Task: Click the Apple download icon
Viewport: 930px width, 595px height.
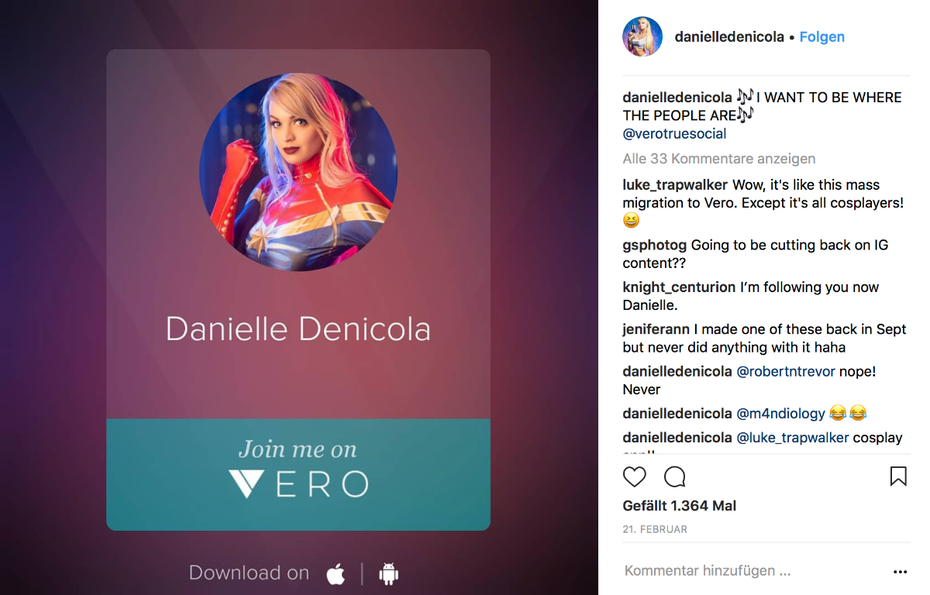Action: coord(336,574)
